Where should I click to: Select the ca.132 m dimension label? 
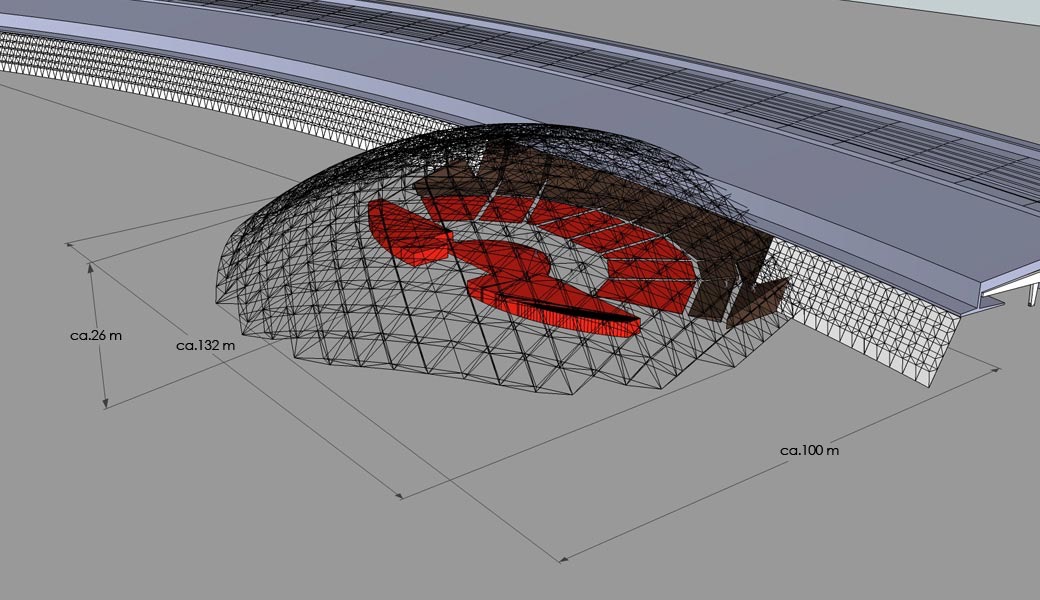[206, 345]
